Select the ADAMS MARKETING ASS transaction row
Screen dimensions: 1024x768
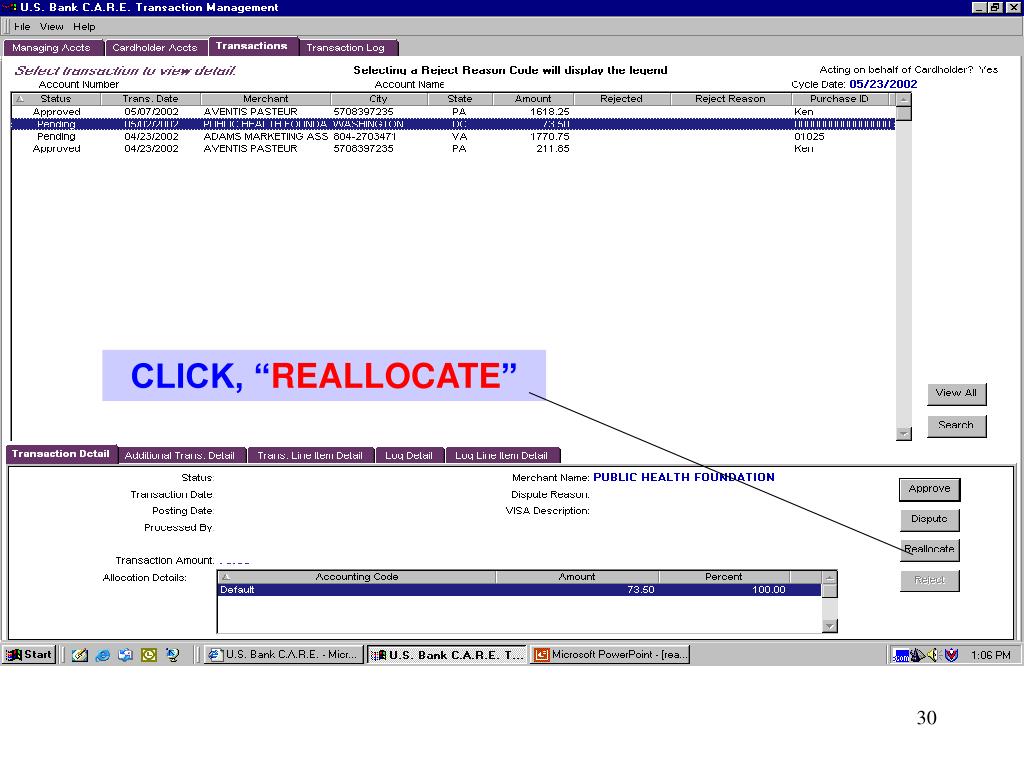pos(453,136)
